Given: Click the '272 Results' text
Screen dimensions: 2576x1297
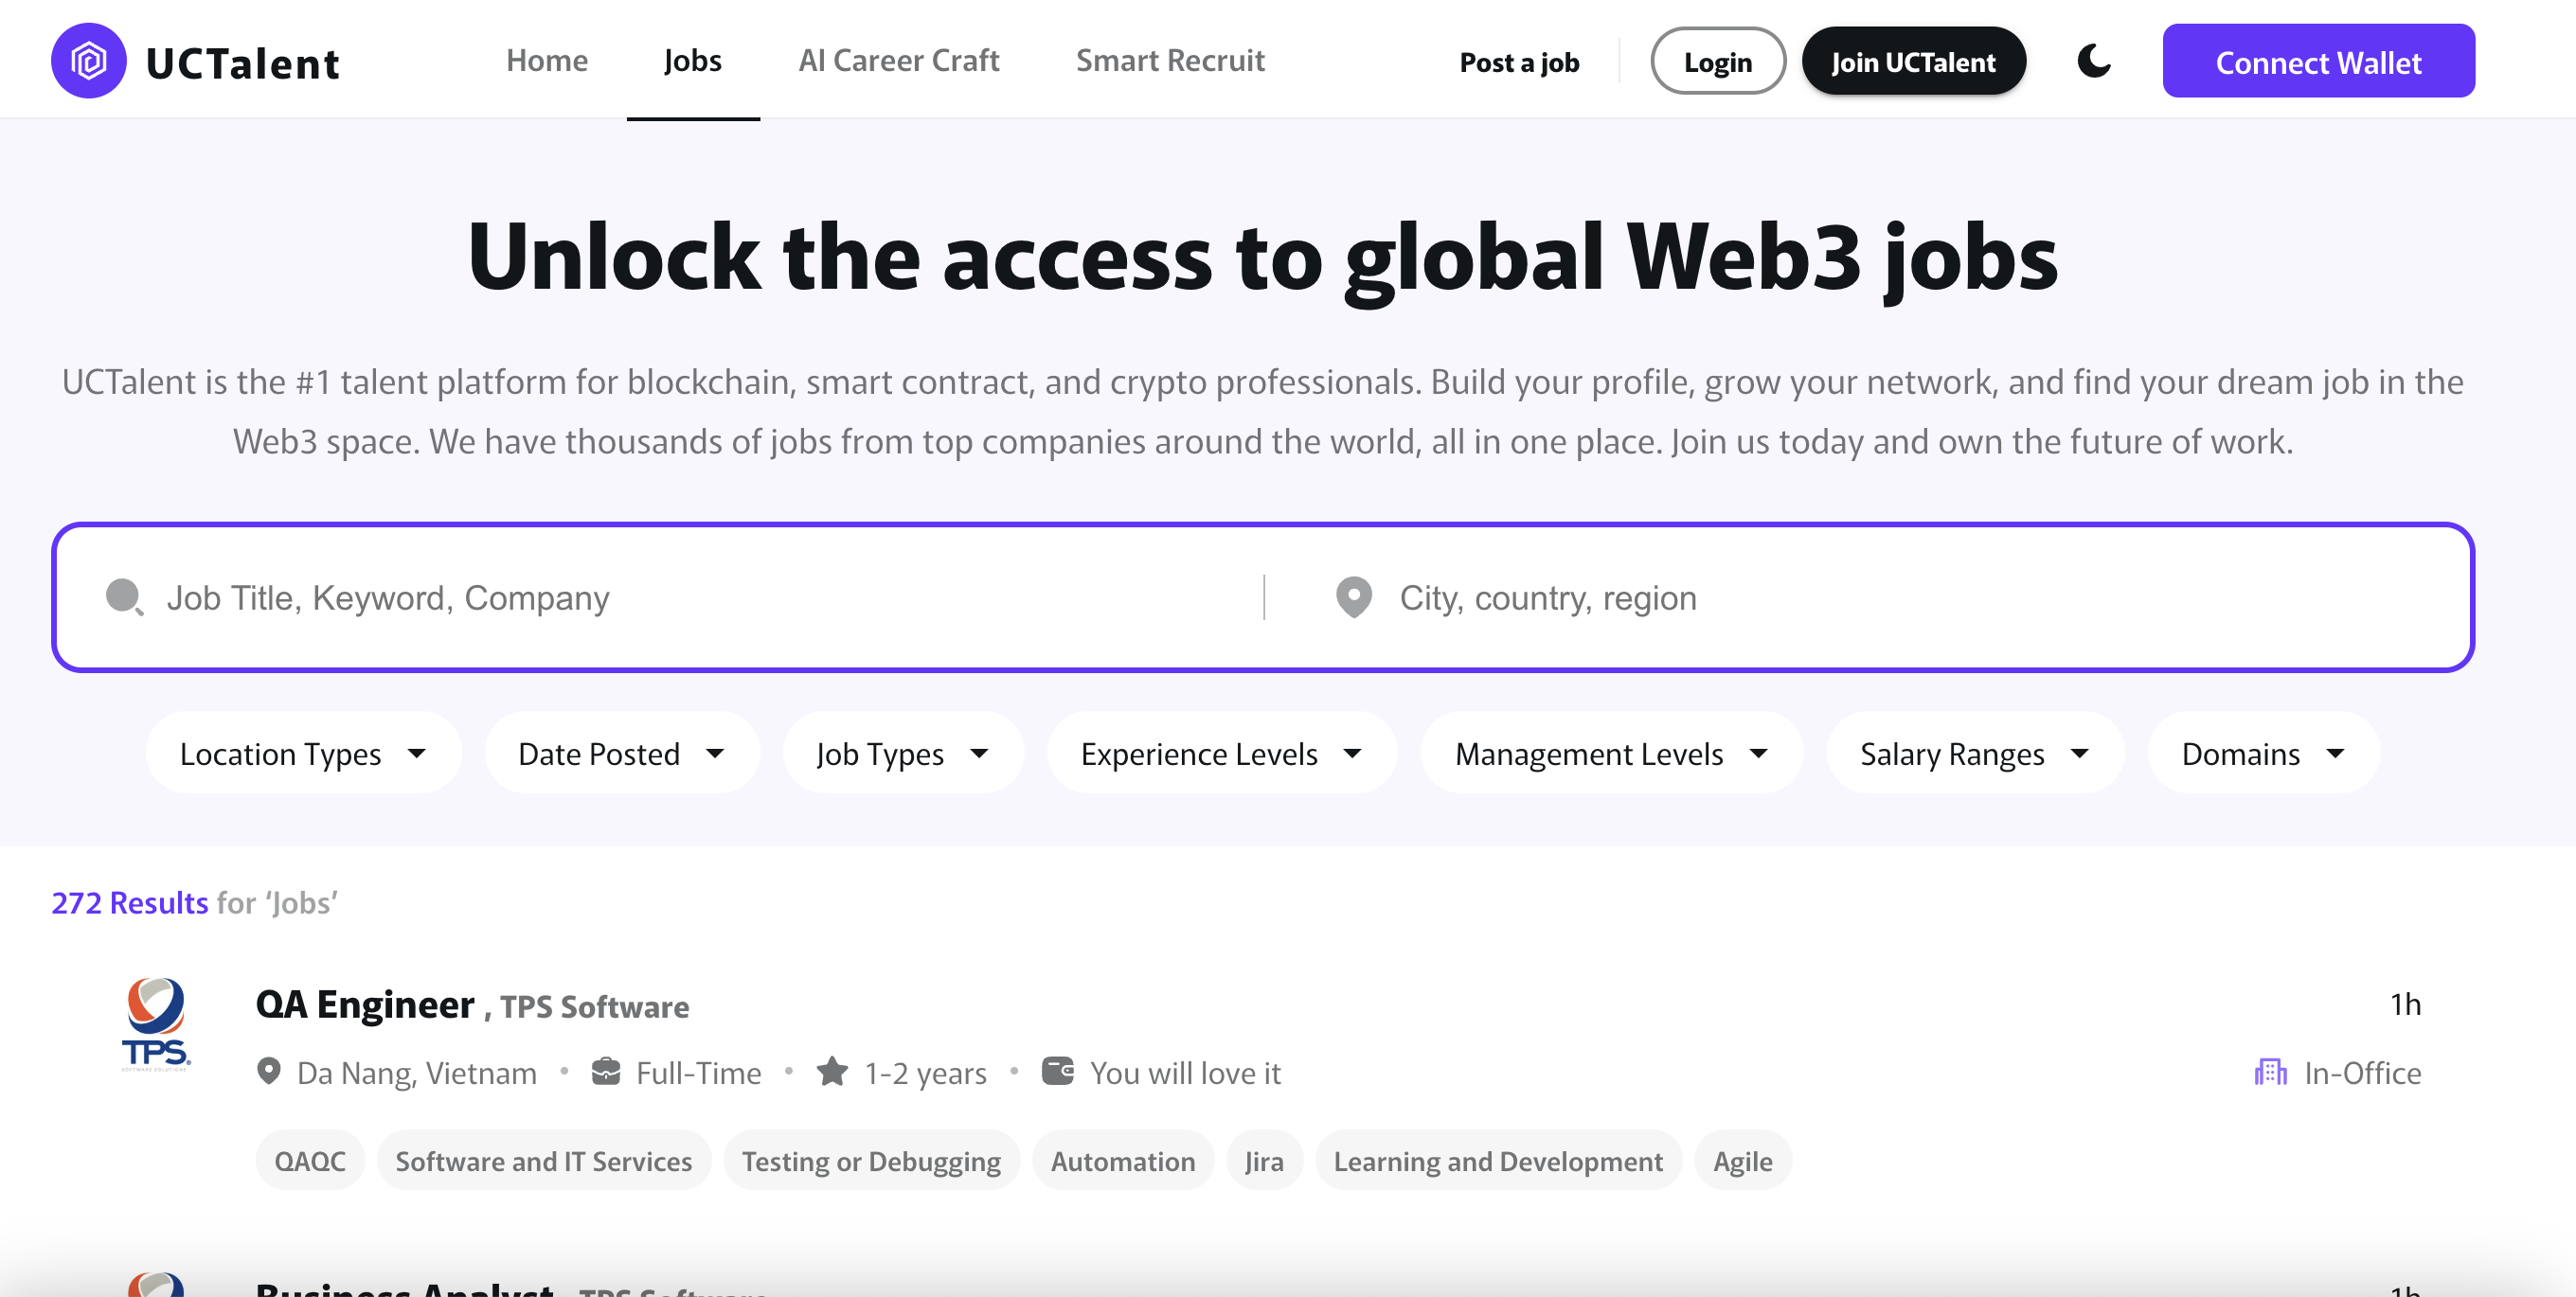Looking at the screenshot, I should [130, 902].
